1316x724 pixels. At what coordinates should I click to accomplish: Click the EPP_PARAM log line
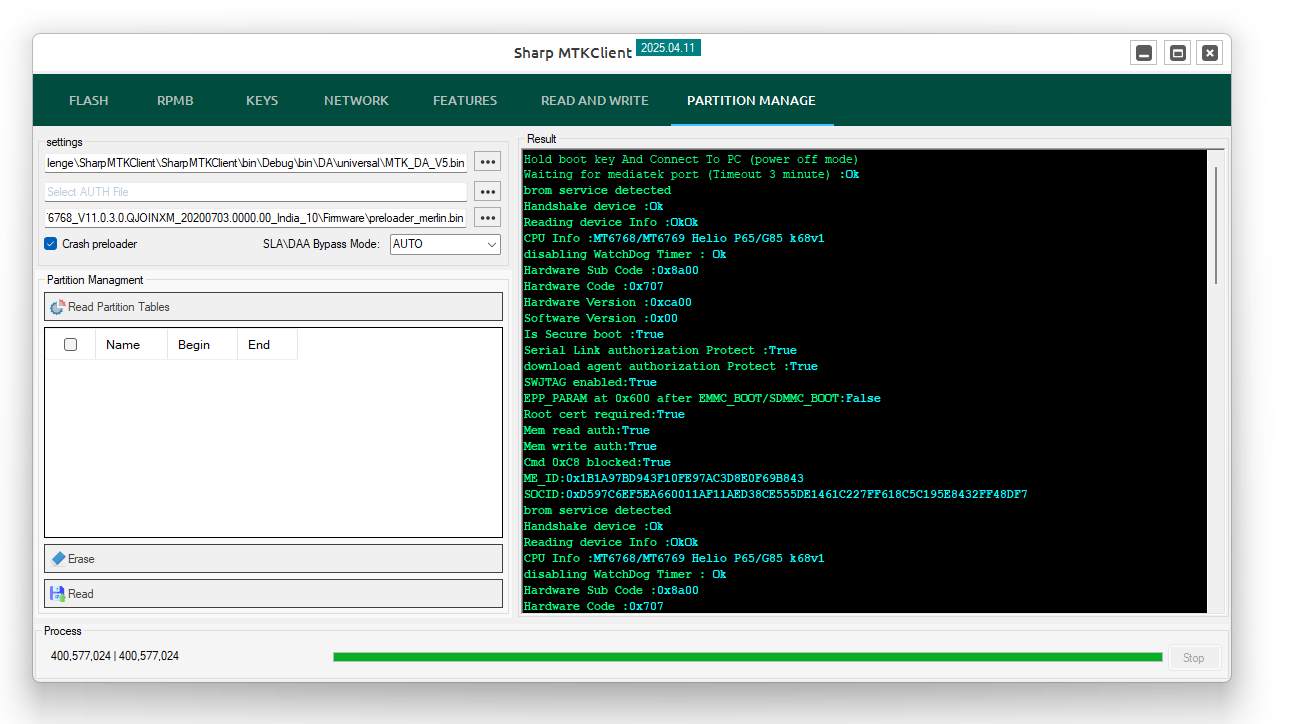point(702,398)
